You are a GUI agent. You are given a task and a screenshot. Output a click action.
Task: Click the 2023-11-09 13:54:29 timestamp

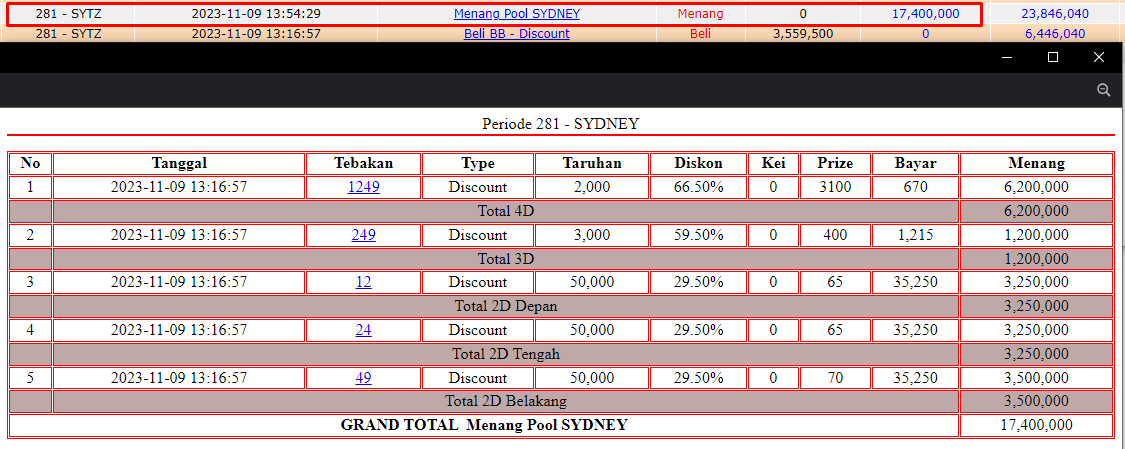click(x=256, y=14)
